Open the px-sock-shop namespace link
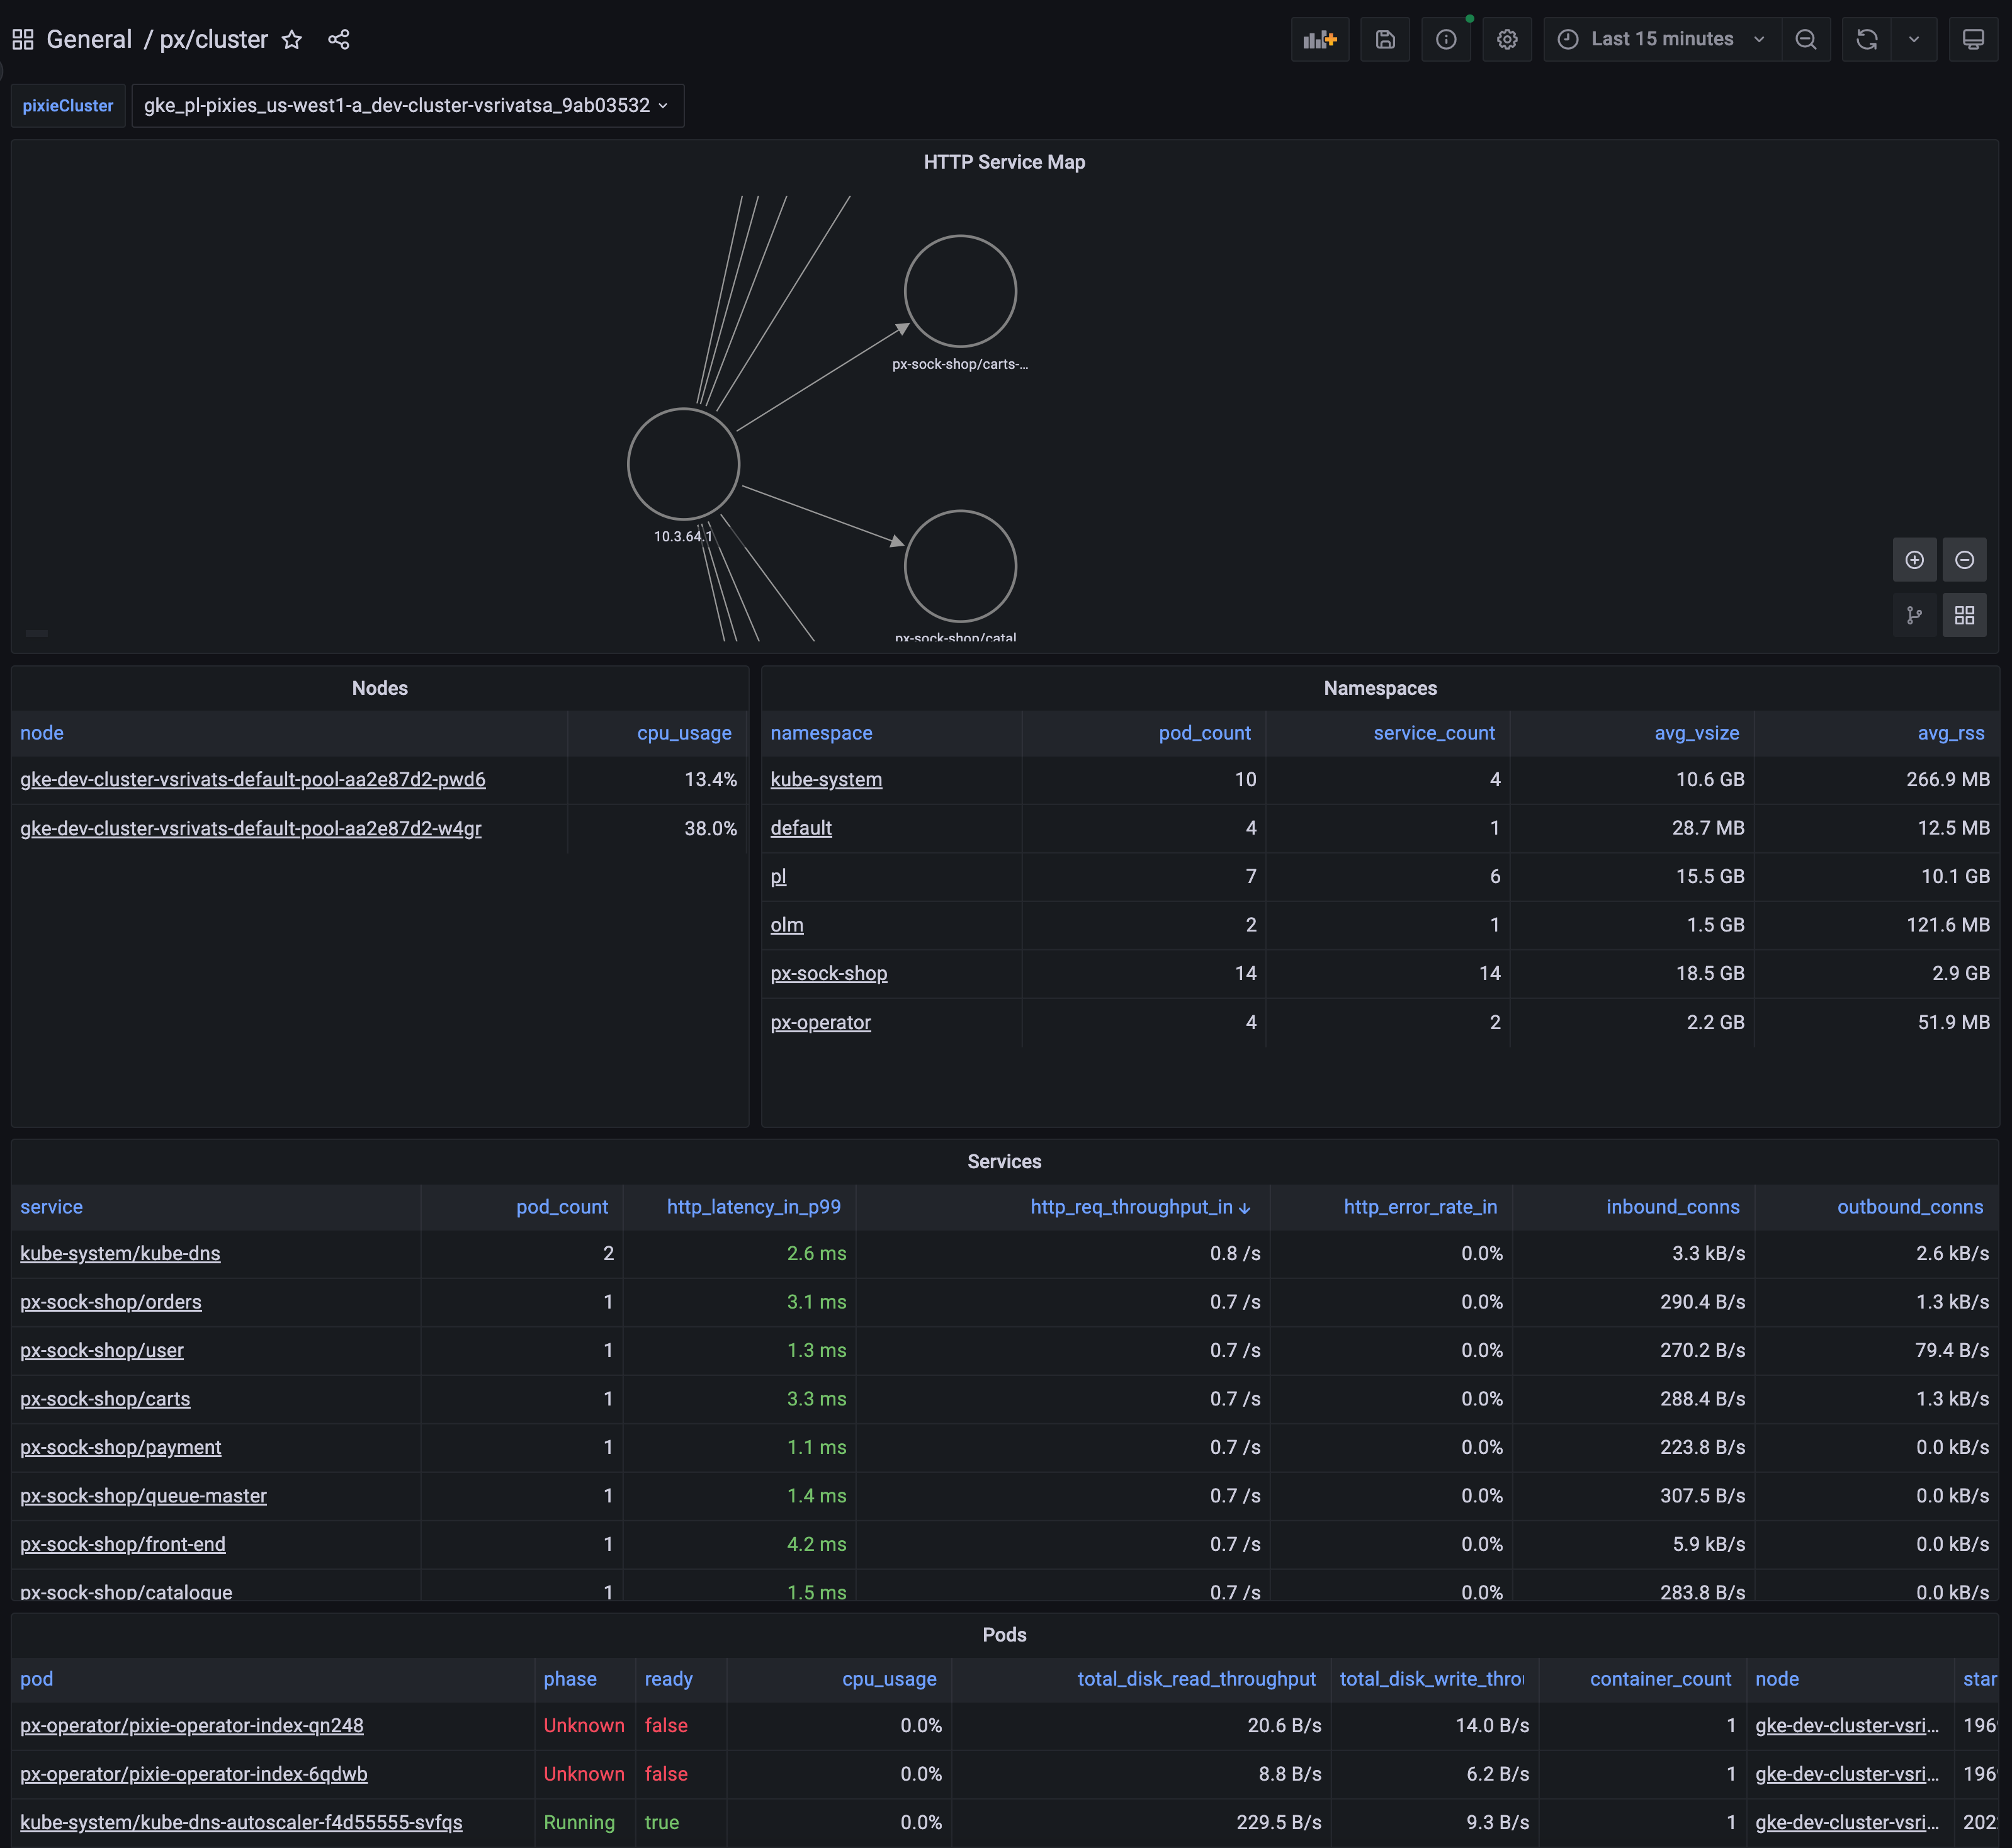 click(x=828, y=973)
